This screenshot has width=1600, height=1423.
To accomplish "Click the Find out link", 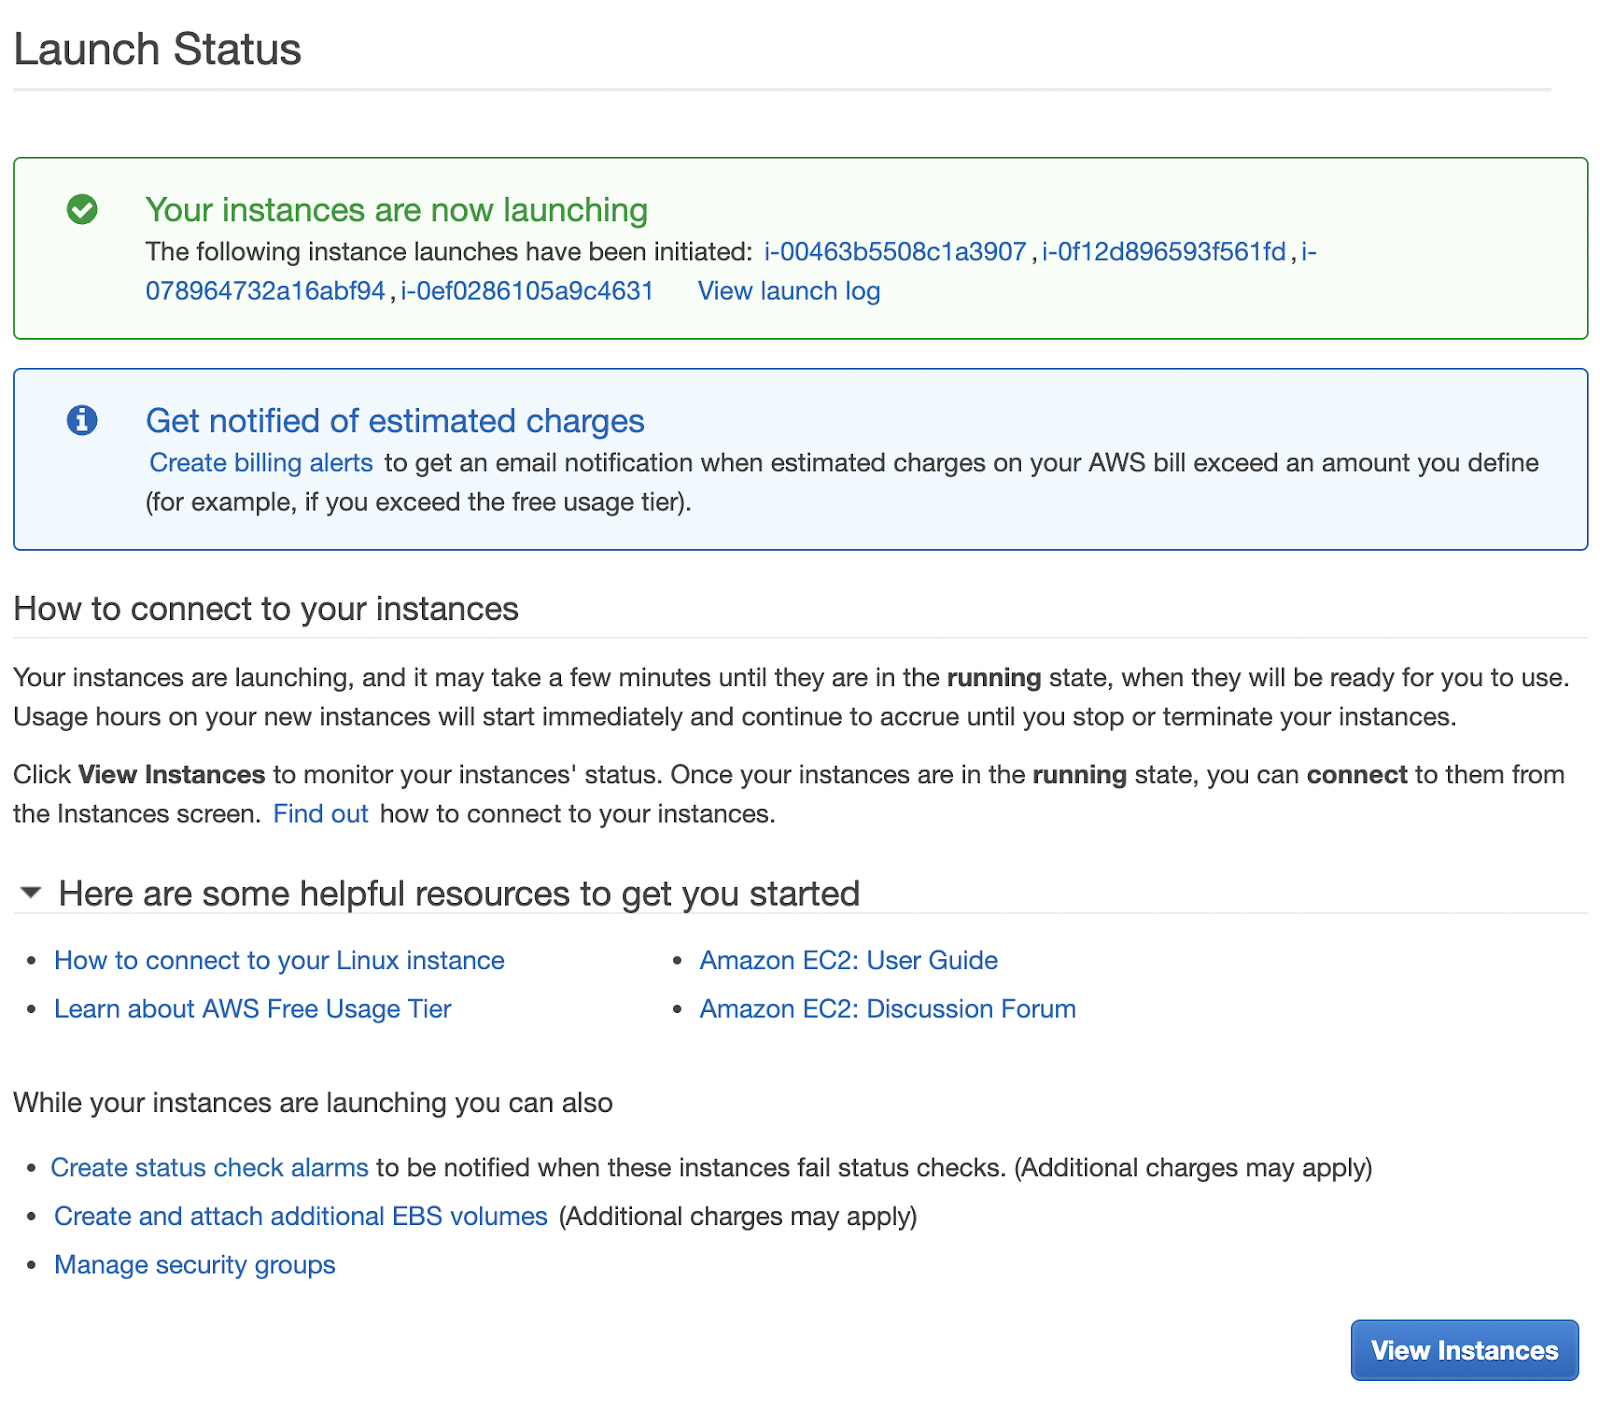I will pyautogui.click(x=320, y=814).
